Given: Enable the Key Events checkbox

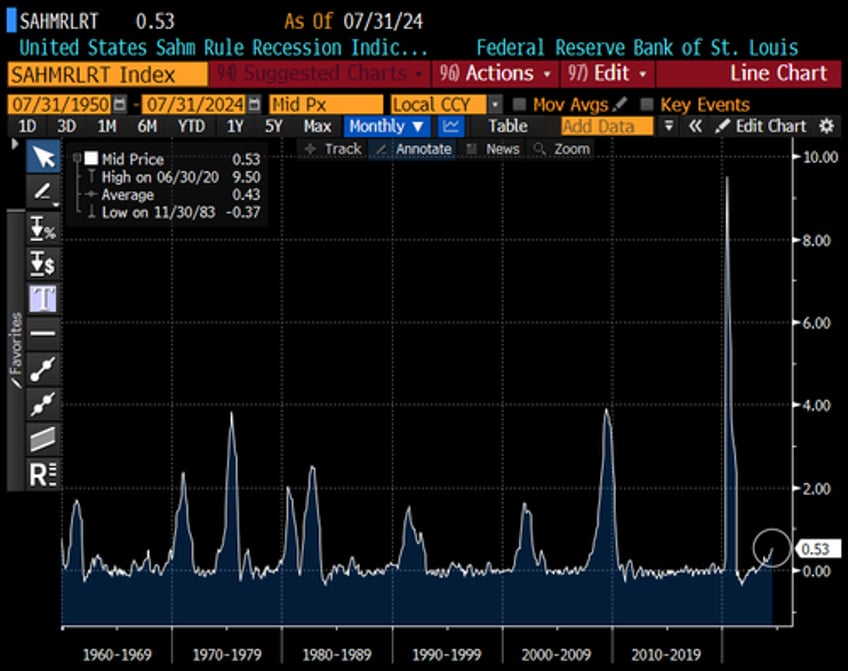Looking at the screenshot, I should click(646, 104).
